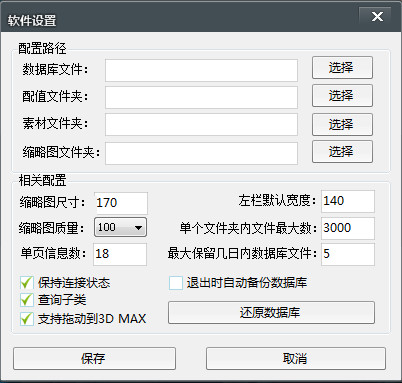Click the 左栏默认宽度 input field
Viewport: 402px width, 383px height.
(x=348, y=201)
